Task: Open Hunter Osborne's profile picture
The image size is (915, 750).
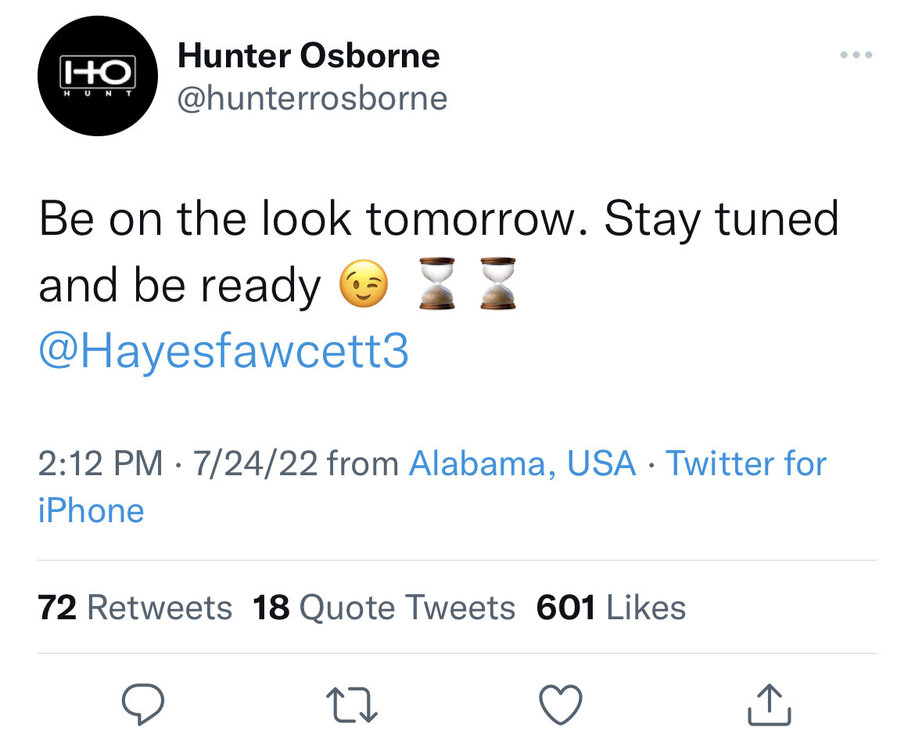Action: 98,75
